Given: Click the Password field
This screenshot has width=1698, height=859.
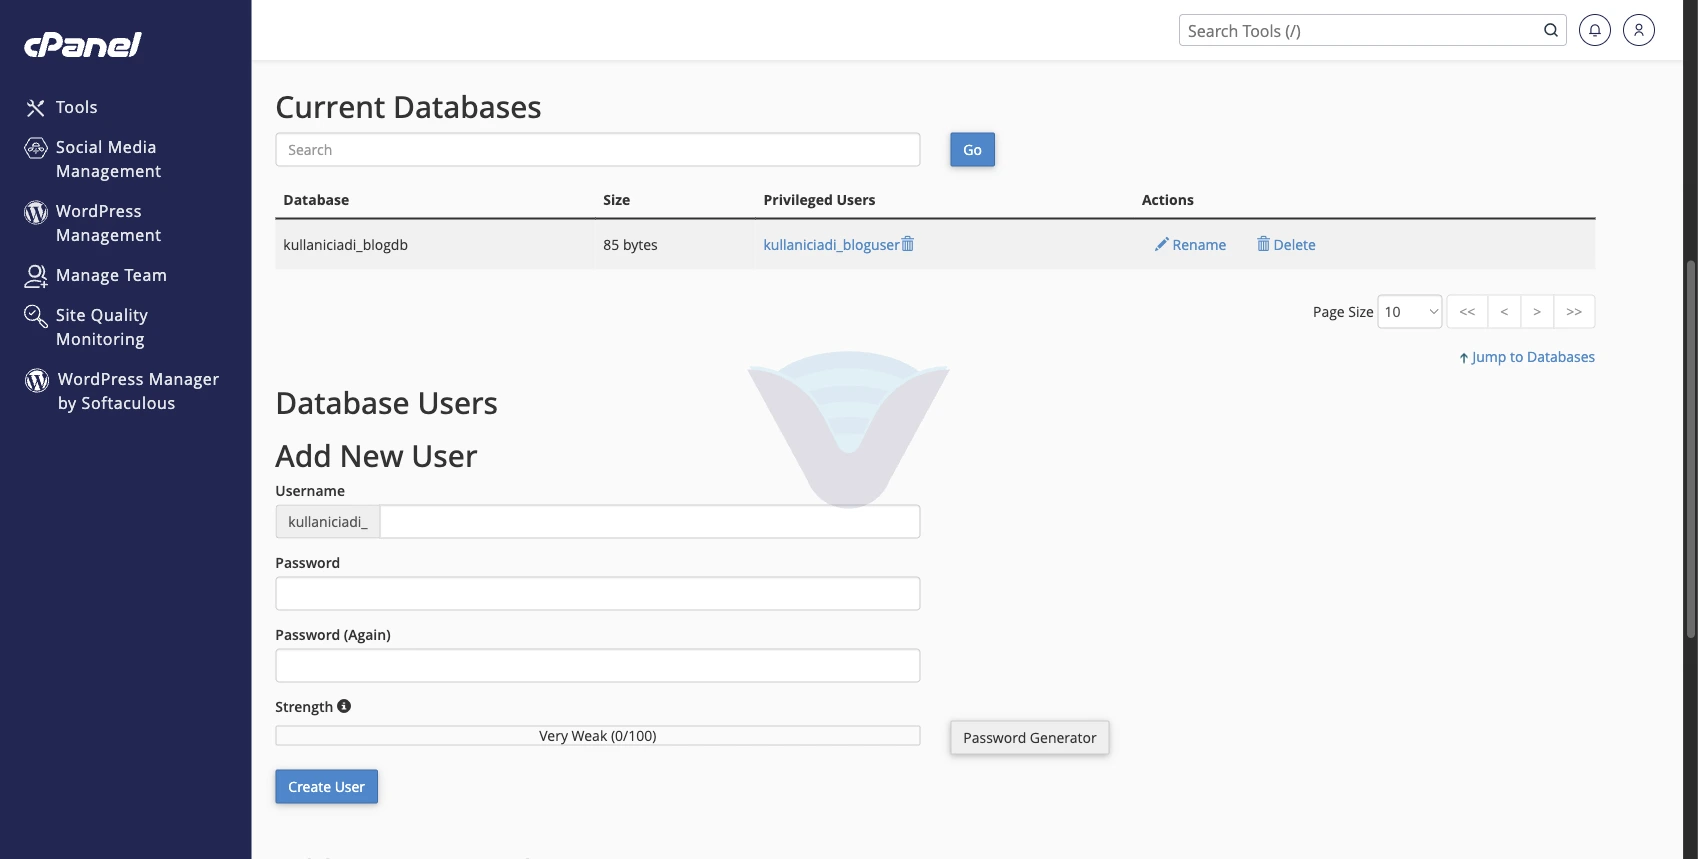Looking at the screenshot, I should tap(598, 594).
